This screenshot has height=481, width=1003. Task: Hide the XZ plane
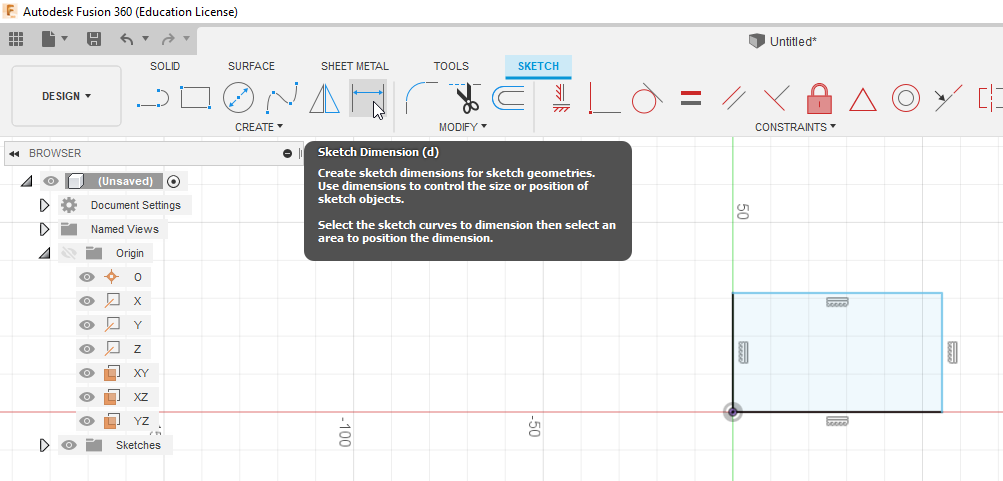coord(86,397)
